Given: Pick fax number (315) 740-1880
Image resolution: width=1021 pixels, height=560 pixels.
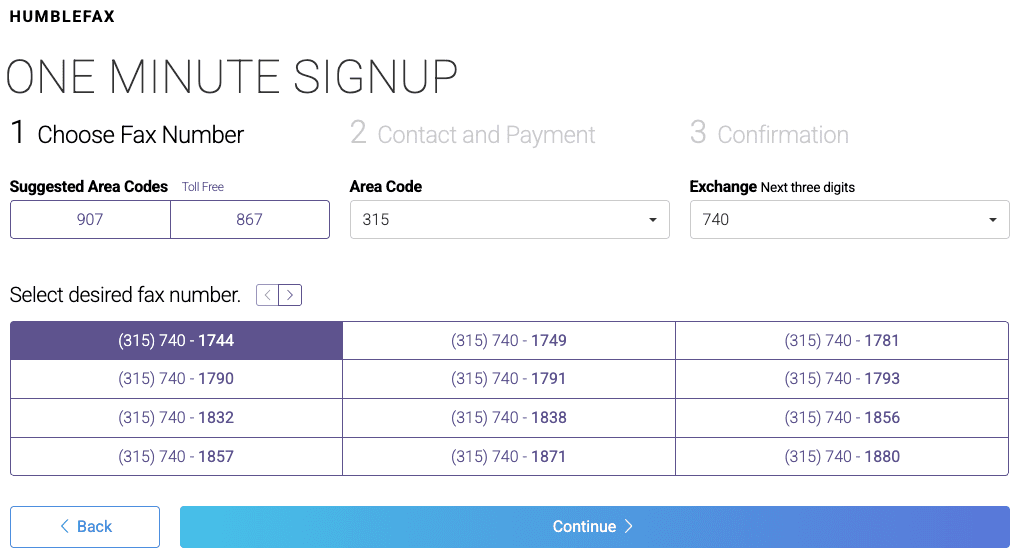Looking at the screenshot, I should pos(842,457).
